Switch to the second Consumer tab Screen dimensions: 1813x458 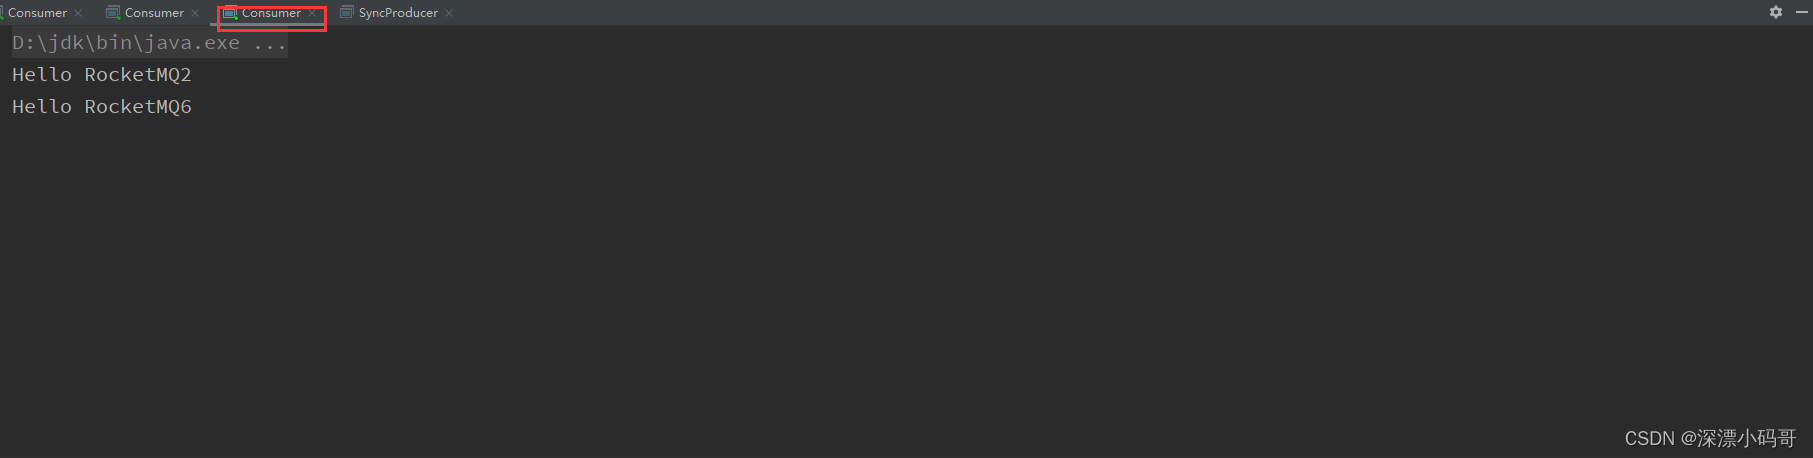click(154, 13)
